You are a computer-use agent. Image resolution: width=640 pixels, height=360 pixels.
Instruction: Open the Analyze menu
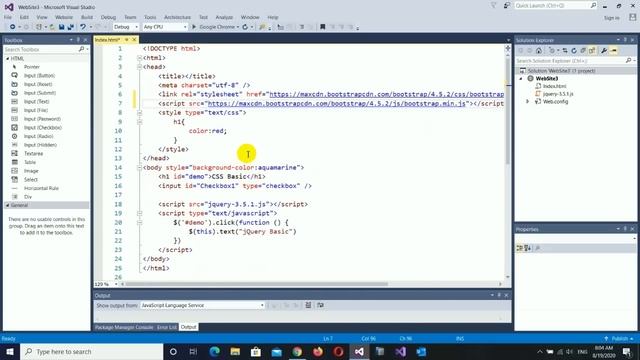coord(224,17)
